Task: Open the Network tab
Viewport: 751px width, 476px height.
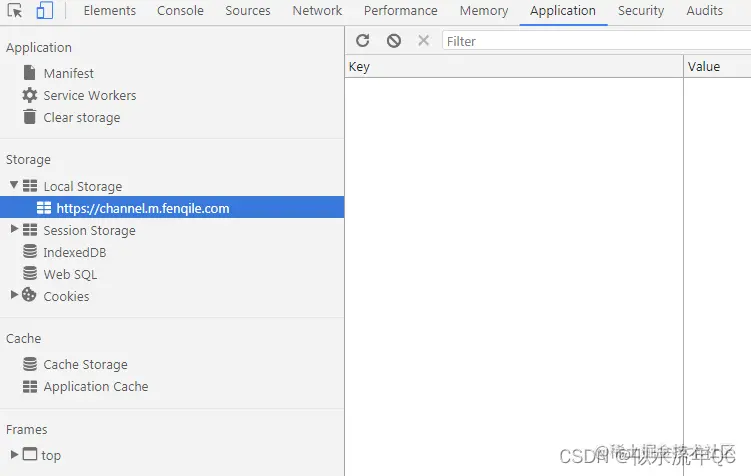Action: pos(317,11)
